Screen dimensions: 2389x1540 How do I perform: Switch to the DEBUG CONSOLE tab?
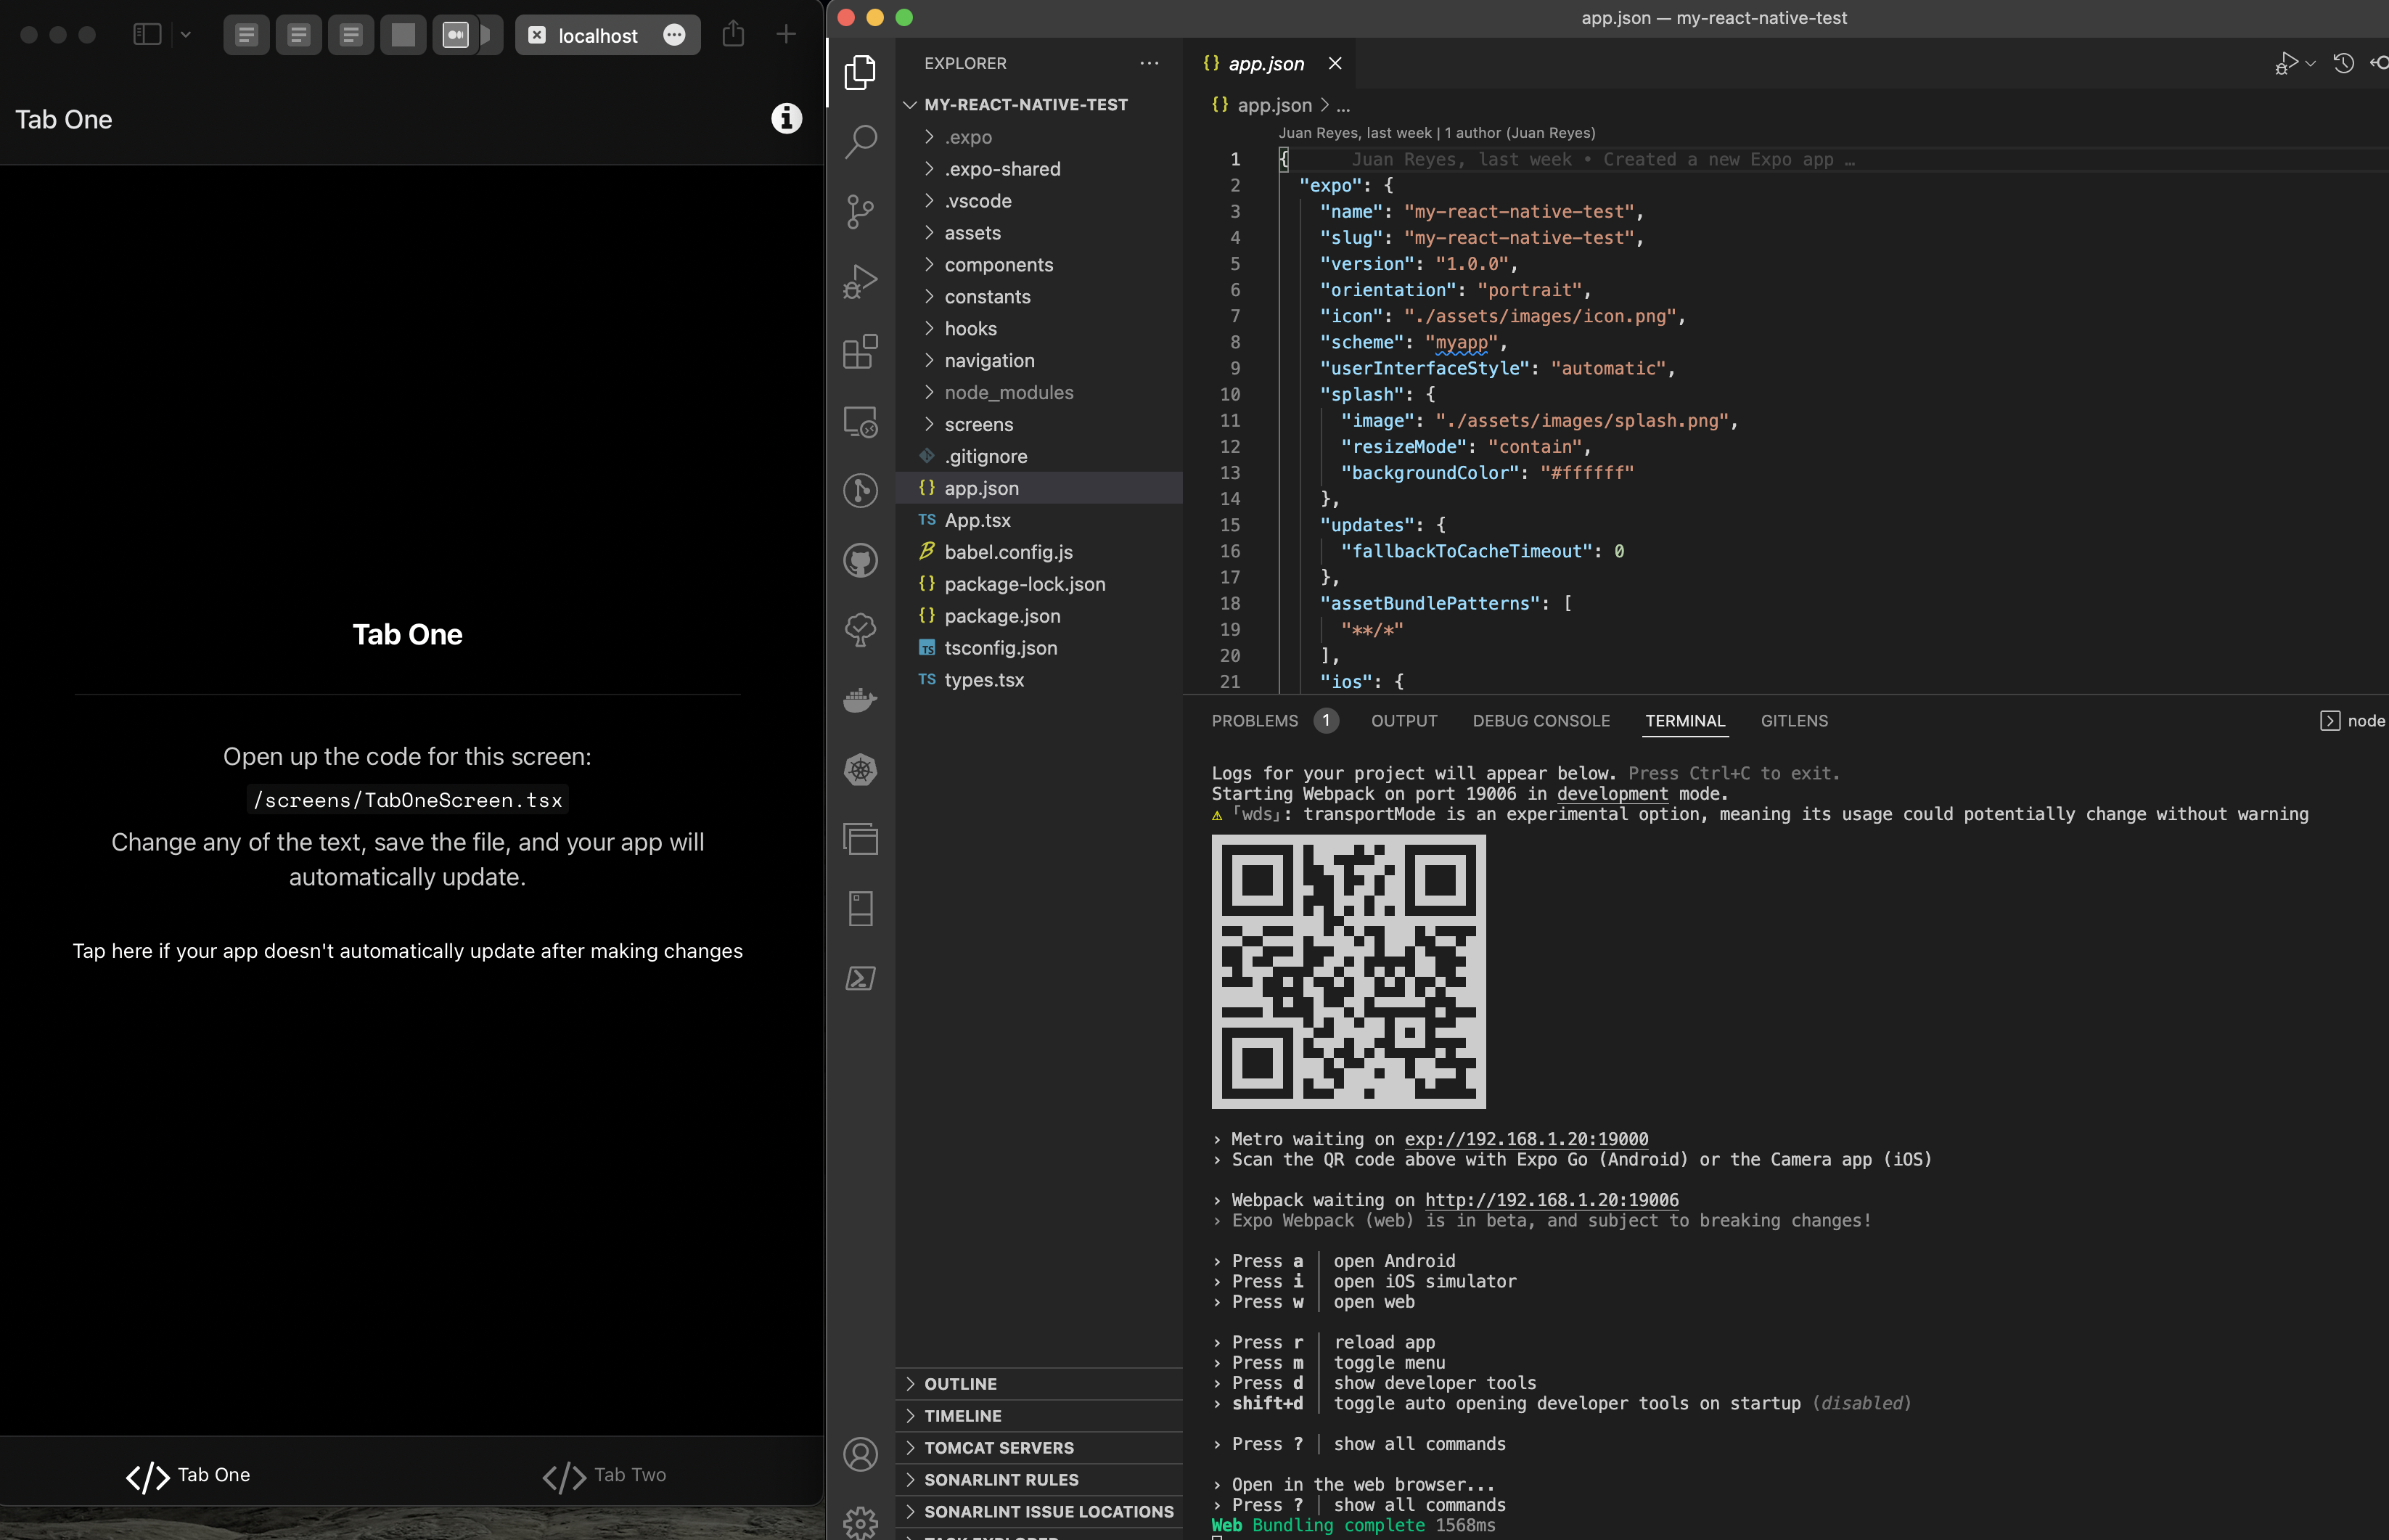coord(1540,721)
